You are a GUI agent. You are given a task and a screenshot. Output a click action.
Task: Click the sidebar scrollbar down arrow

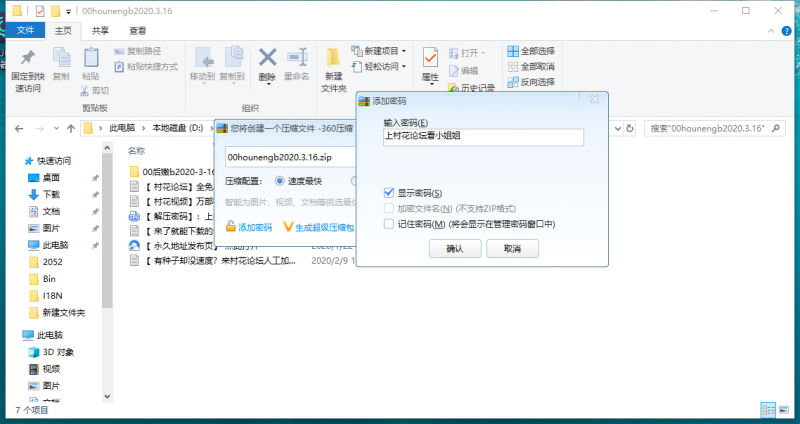pos(108,396)
